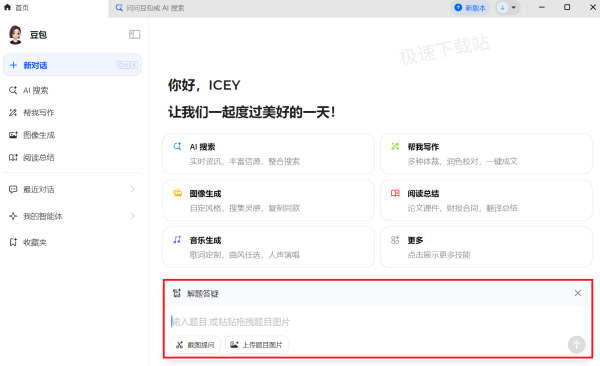The image size is (600, 366).
Task: Expand the 最近对话 list chevron
Action: pyautogui.click(x=132, y=189)
